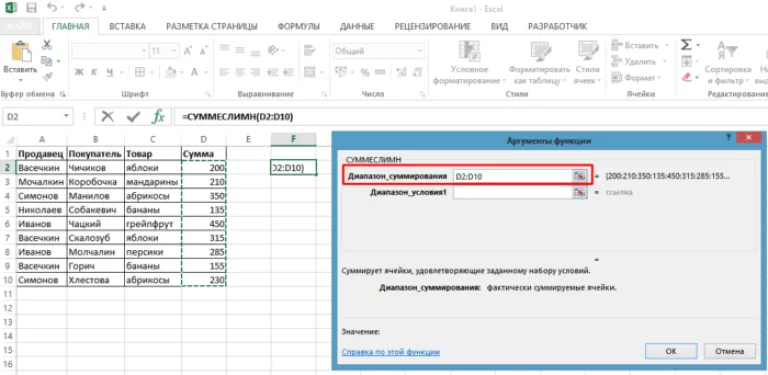This screenshot has width=768, height=375.
Task: Toggle underline Ч formatting
Action: coord(109,72)
